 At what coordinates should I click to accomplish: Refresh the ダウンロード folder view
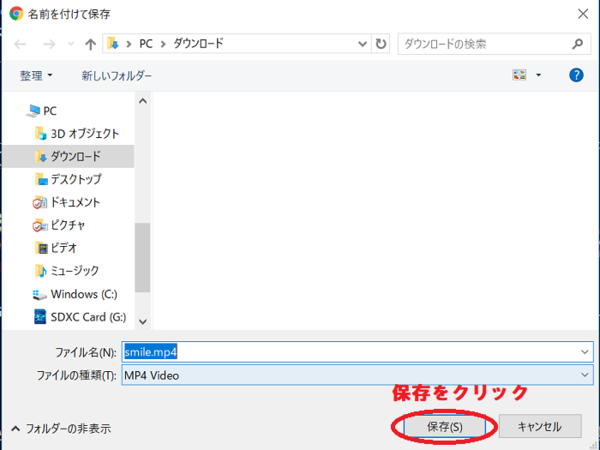[381, 44]
